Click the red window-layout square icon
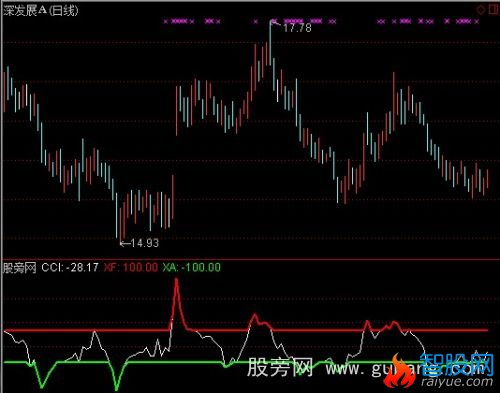The width and height of the screenshot is (500, 393). coord(493,9)
